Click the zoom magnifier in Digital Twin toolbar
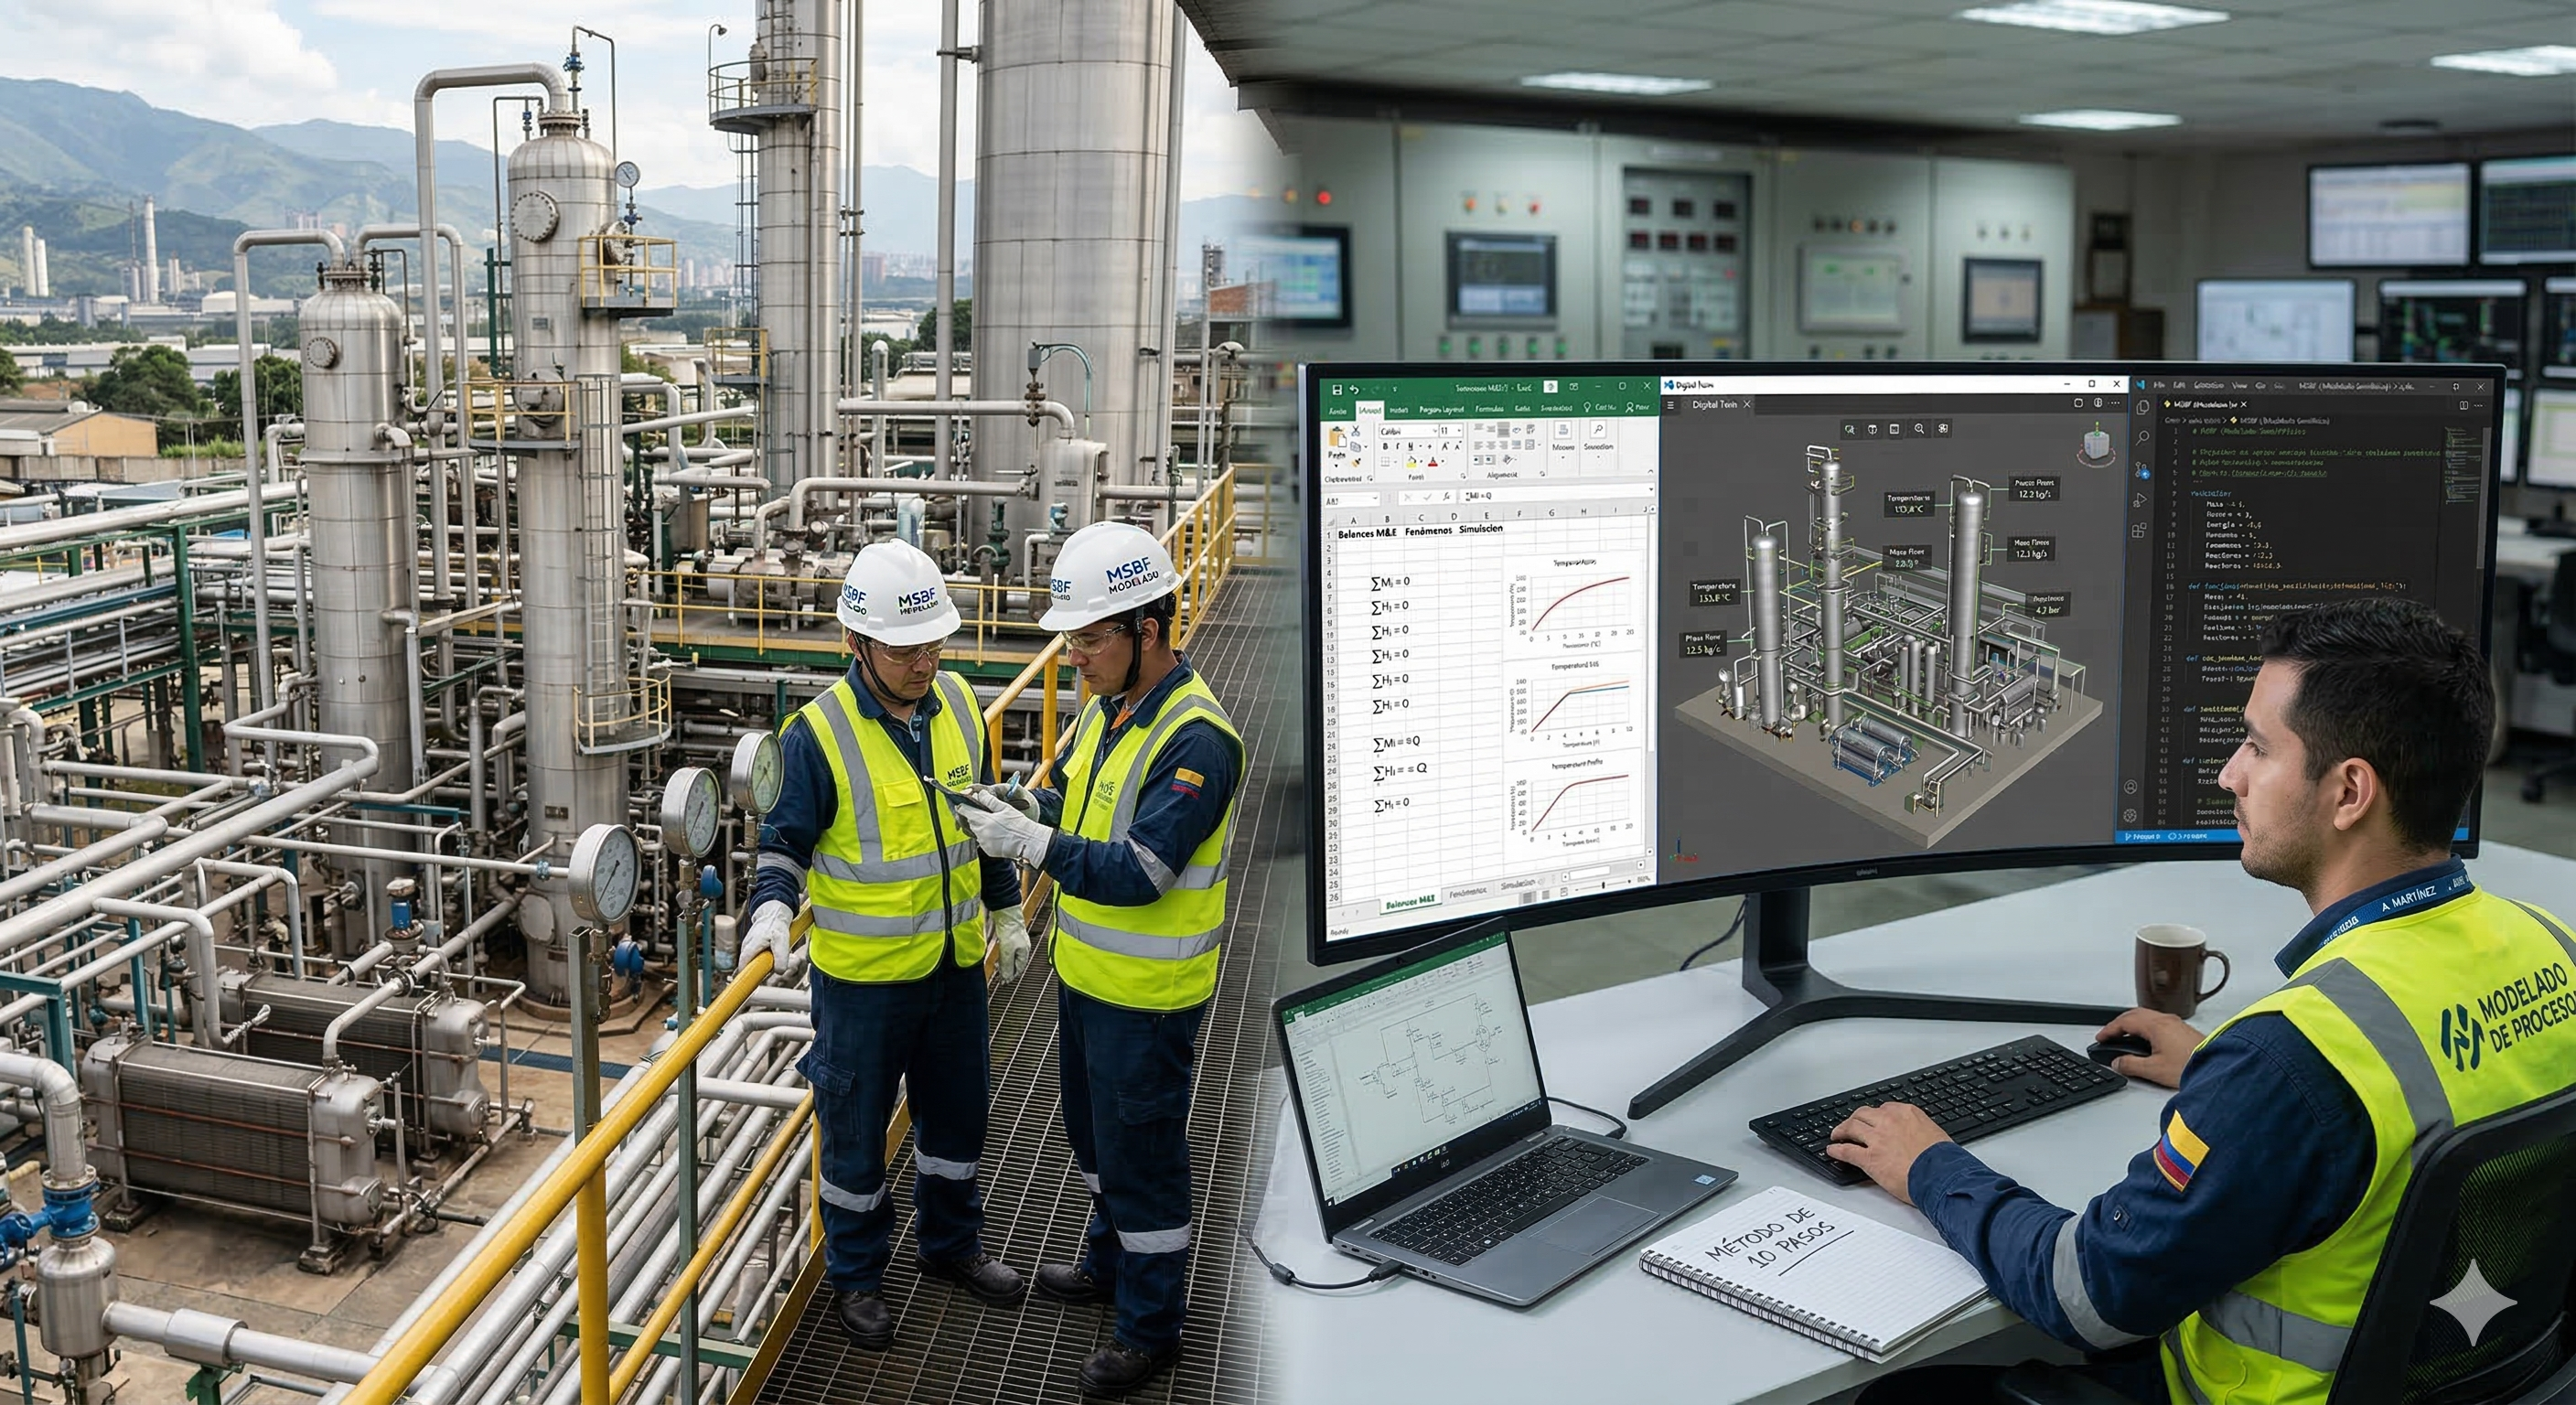The width and height of the screenshot is (2576, 1405). (x=1919, y=429)
